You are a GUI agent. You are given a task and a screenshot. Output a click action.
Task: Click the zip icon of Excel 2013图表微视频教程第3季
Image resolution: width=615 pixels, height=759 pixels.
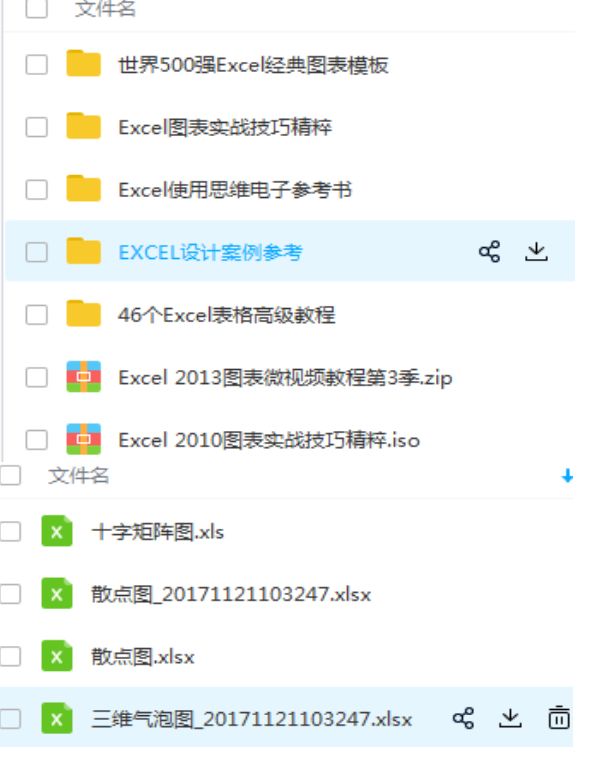[x=84, y=377]
